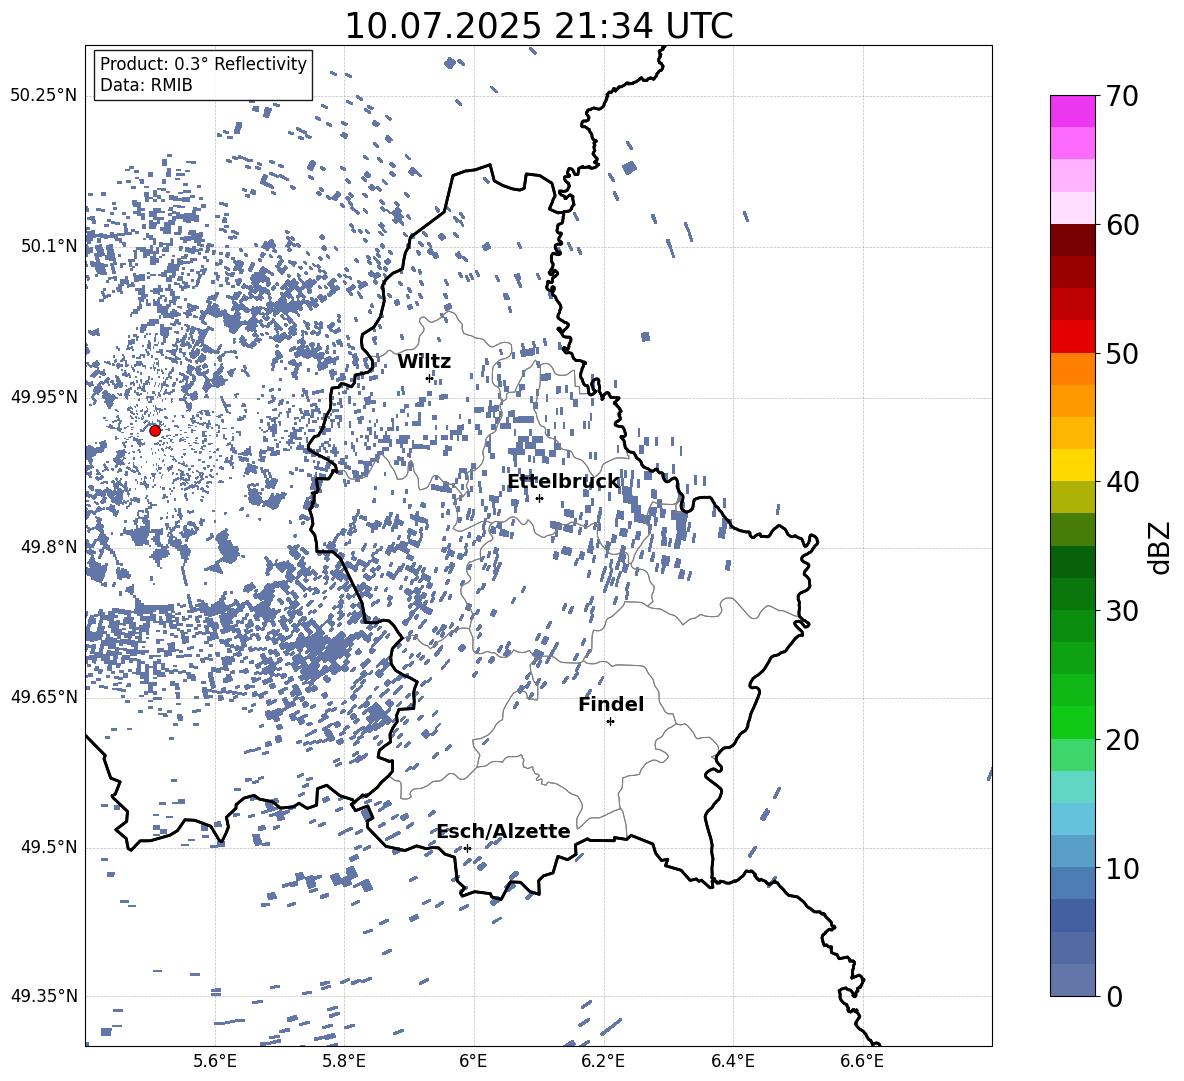Click the 'Findel' city label

click(x=611, y=704)
